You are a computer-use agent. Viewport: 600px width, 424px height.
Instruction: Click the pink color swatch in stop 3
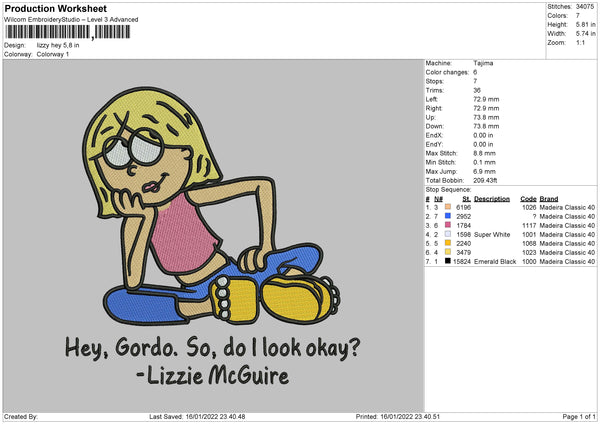(x=448, y=225)
